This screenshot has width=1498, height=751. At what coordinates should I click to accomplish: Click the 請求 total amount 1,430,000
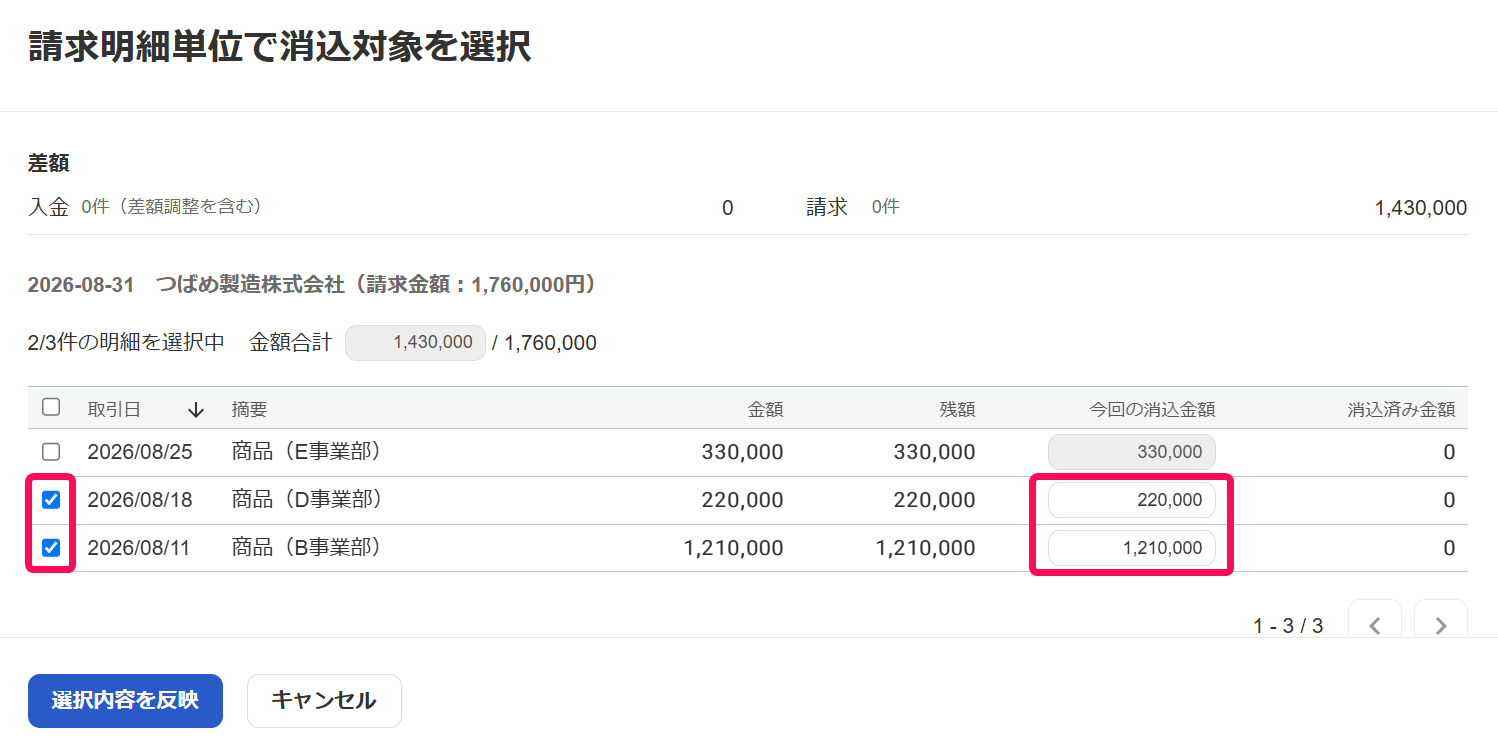coord(1421,208)
